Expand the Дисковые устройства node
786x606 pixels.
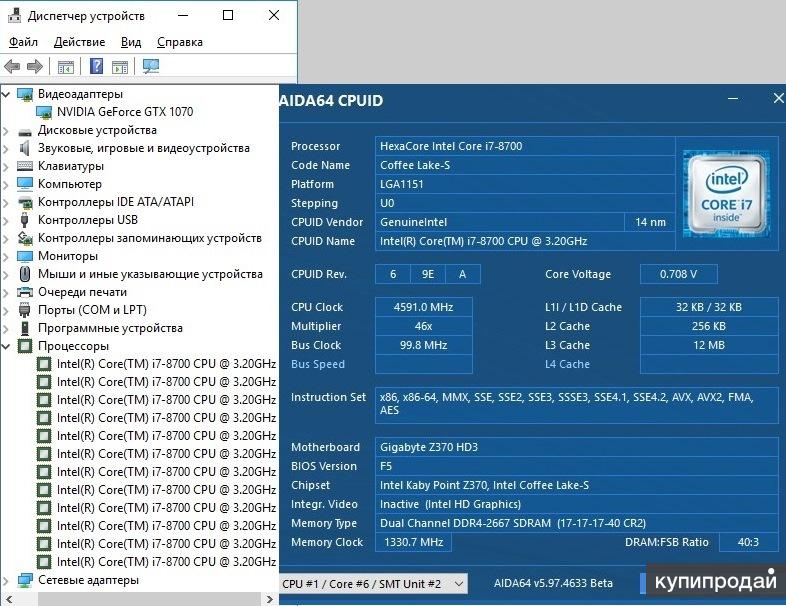click(7, 131)
